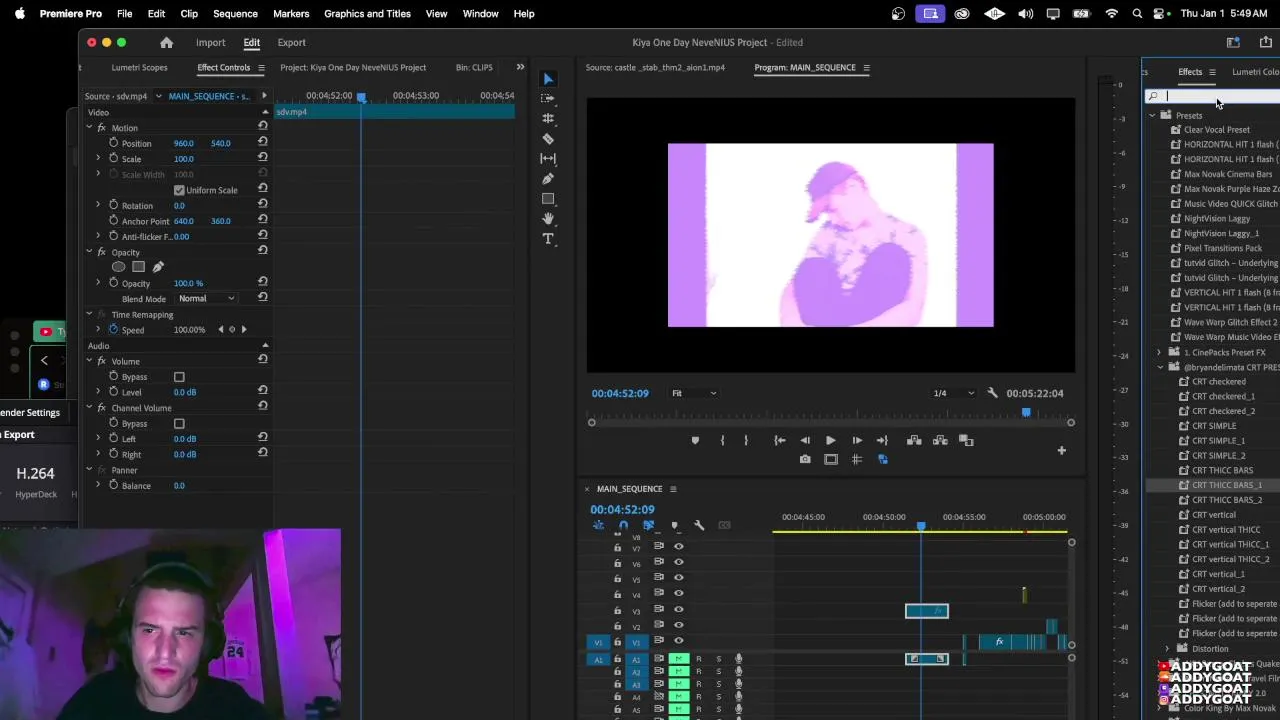Click the Lift button

(914, 440)
